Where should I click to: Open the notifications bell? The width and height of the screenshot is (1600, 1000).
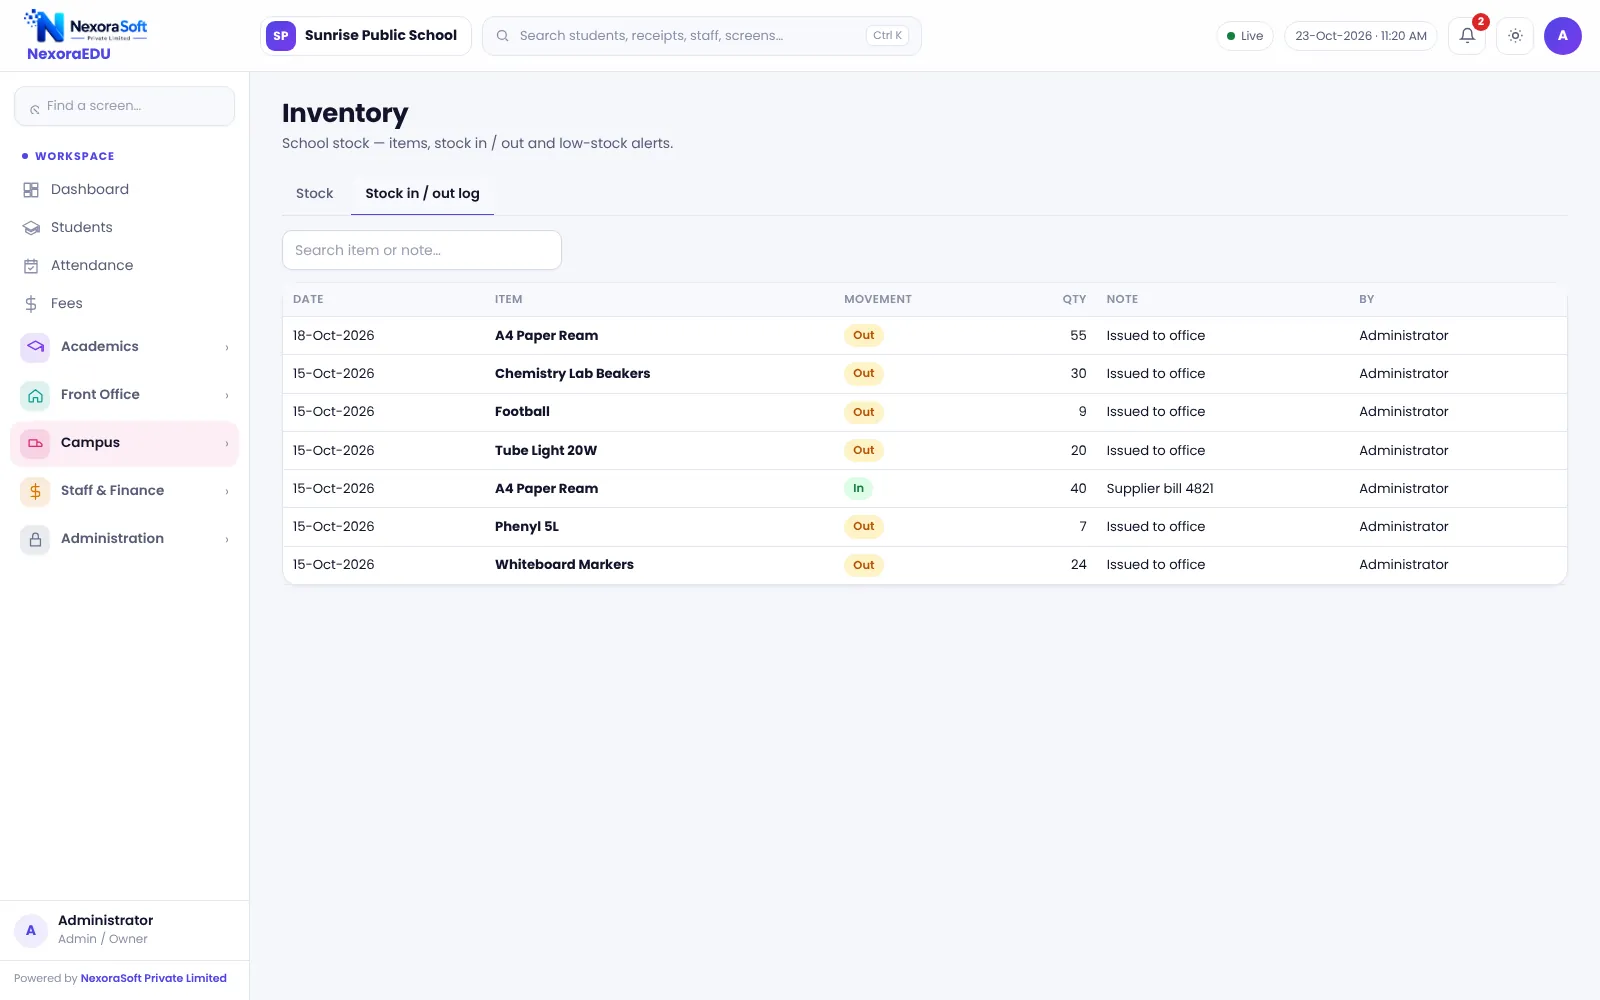(1467, 36)
